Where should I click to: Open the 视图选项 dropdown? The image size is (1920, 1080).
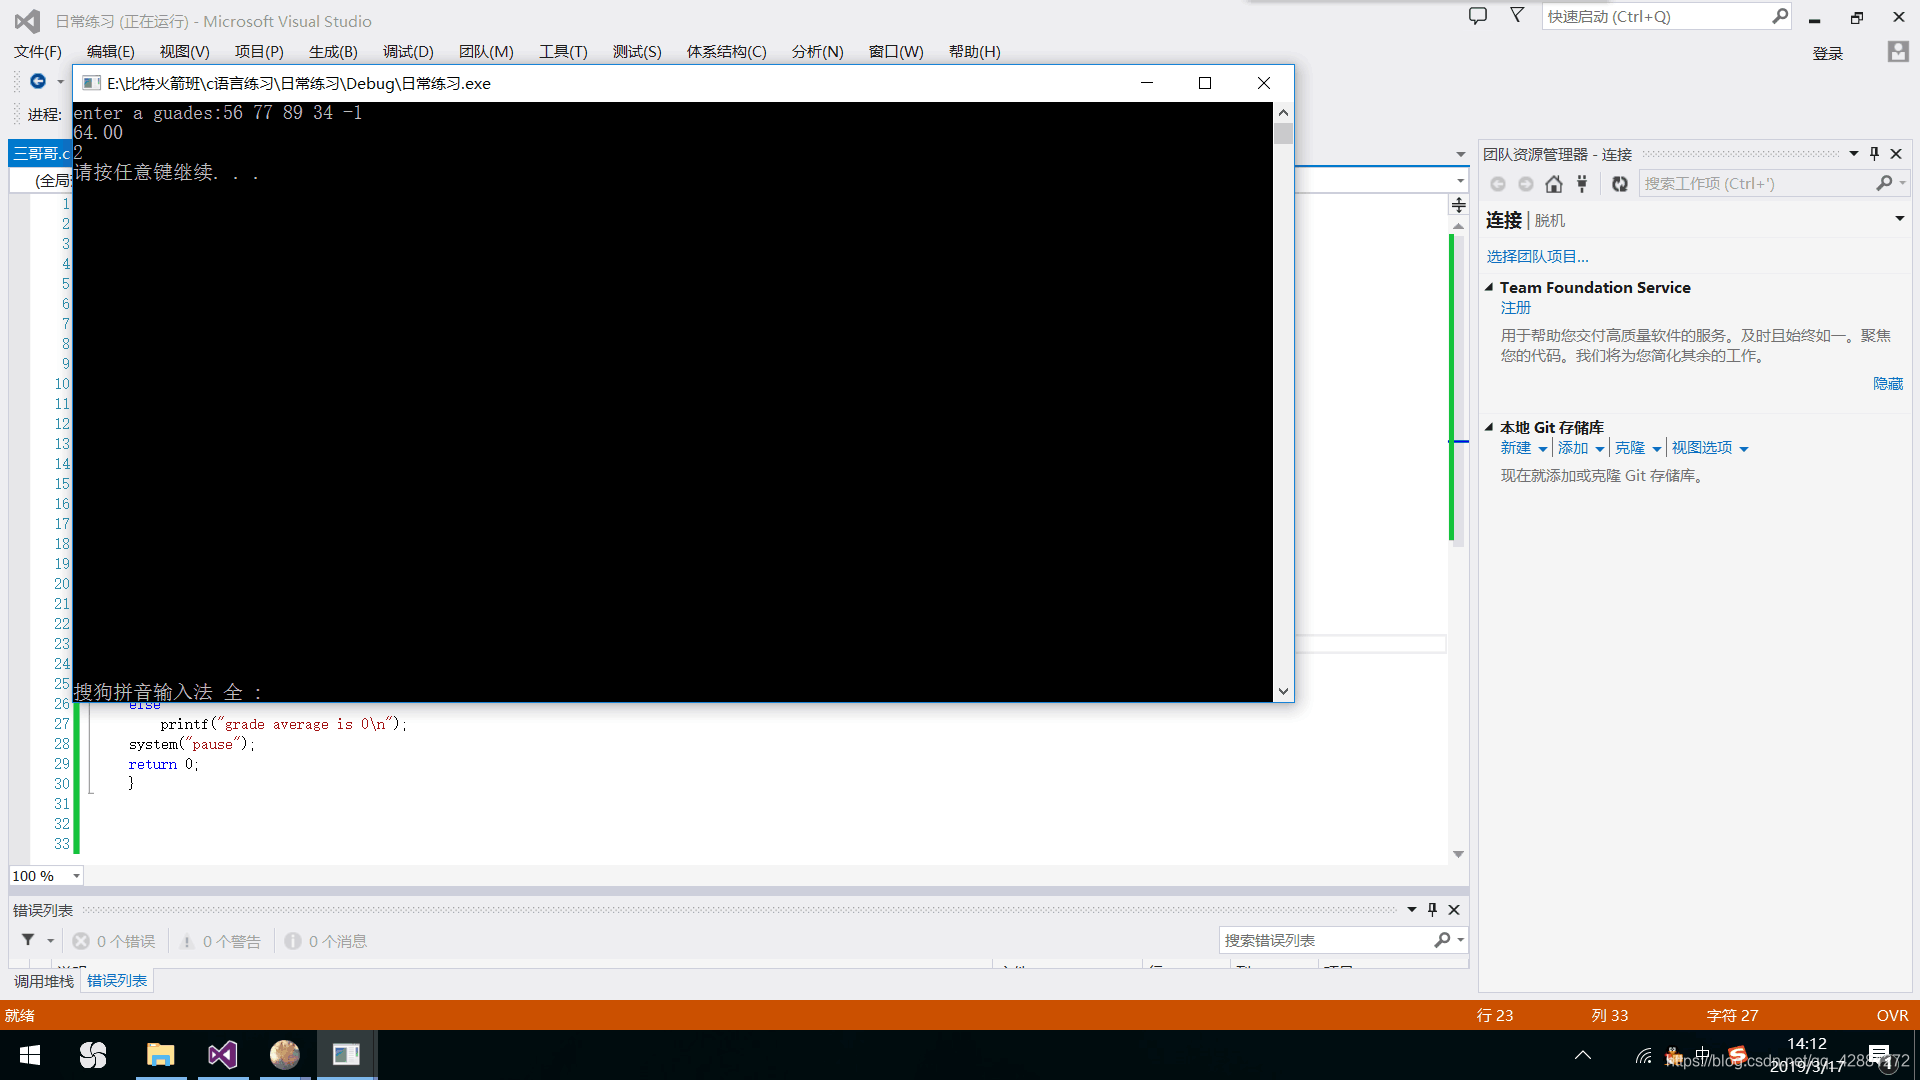coord(1710,448)
